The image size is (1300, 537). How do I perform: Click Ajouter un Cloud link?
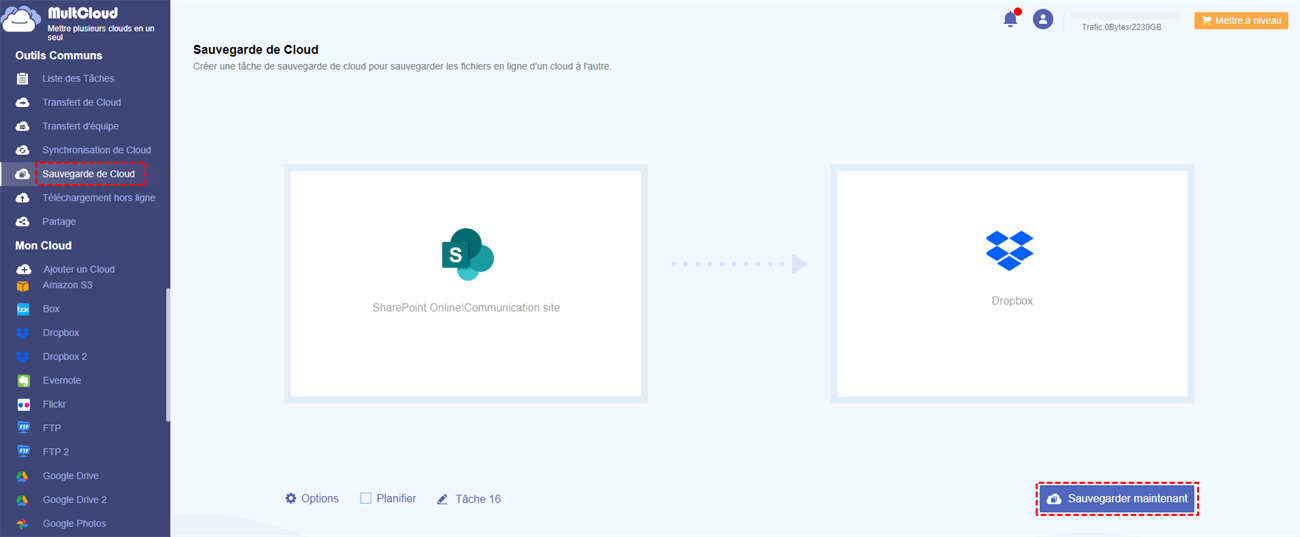tap(79, 269)
